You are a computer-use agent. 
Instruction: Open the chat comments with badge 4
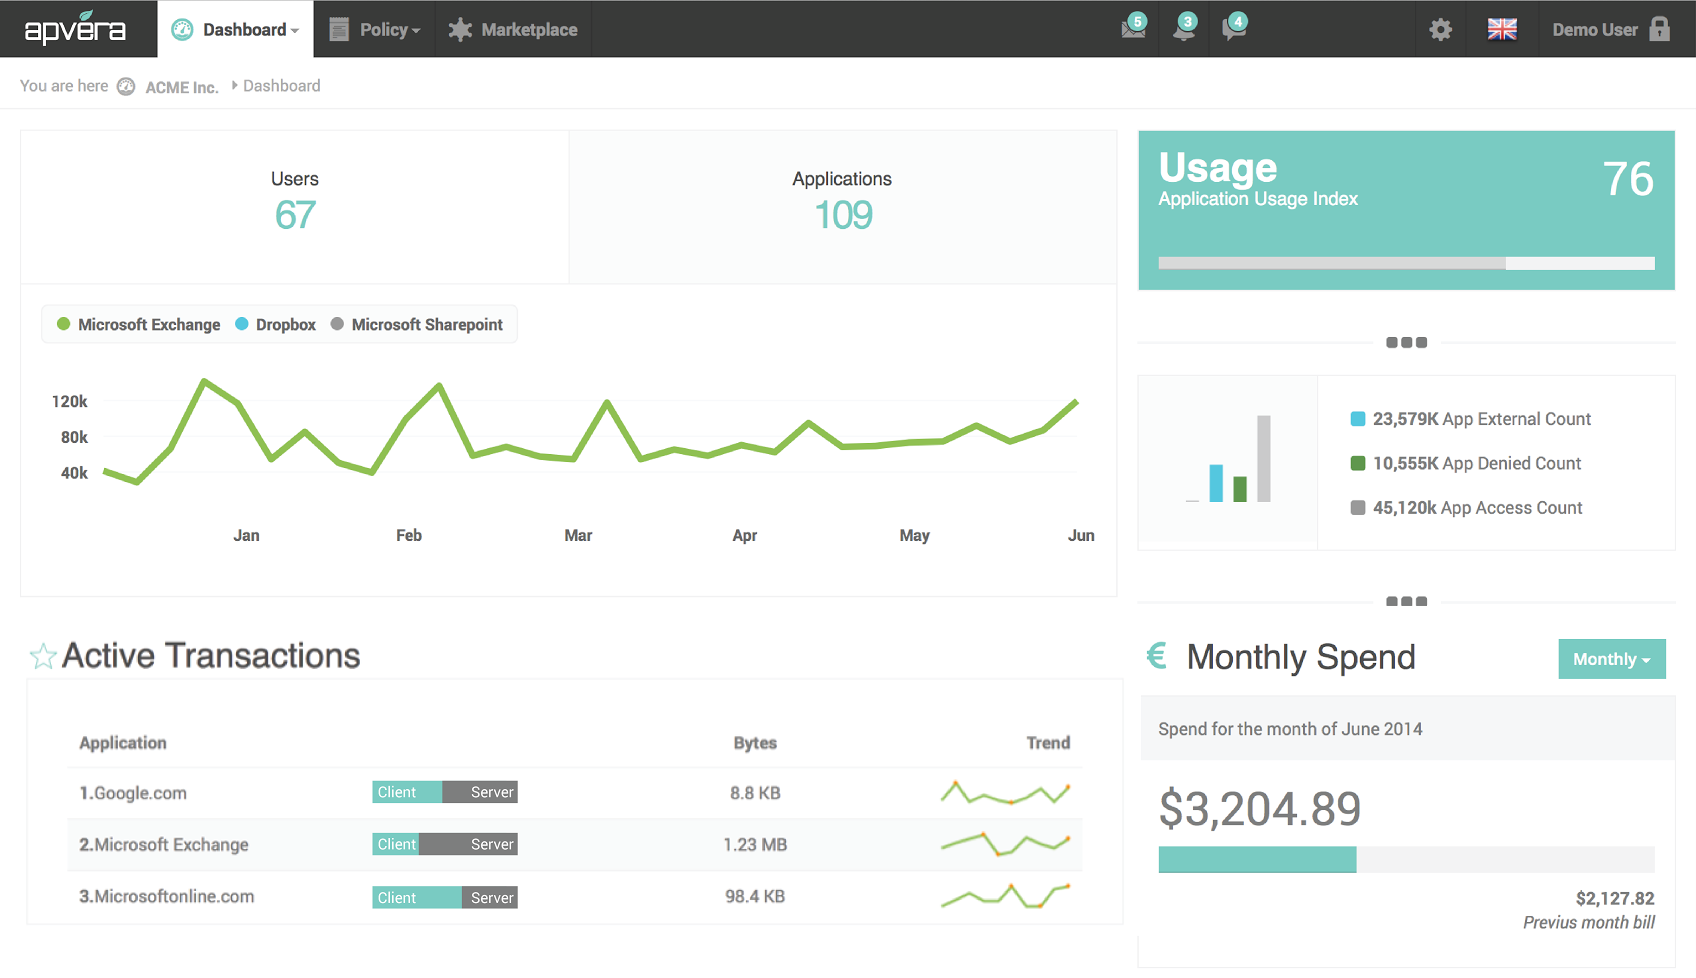1235,27
